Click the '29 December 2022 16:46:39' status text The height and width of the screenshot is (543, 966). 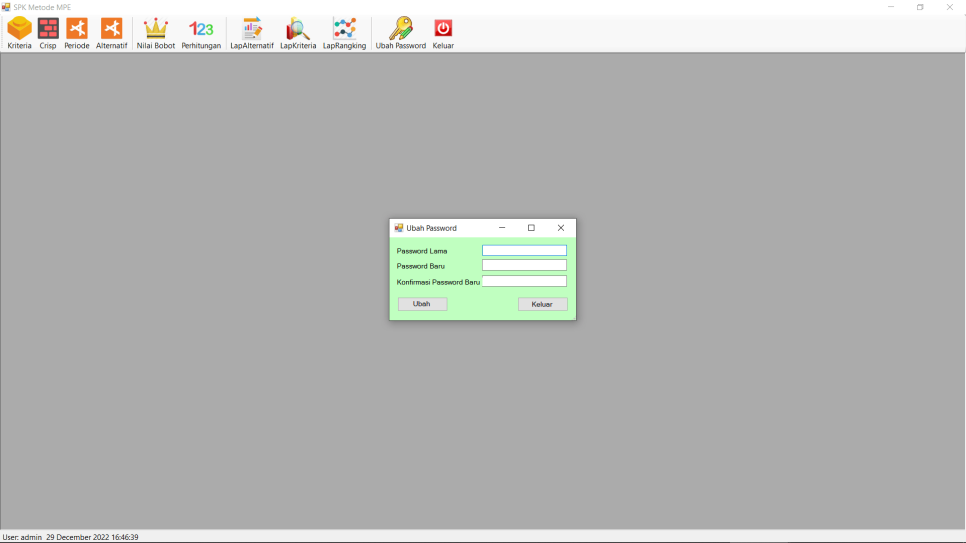pyautogui.click(x=92, y=537)
